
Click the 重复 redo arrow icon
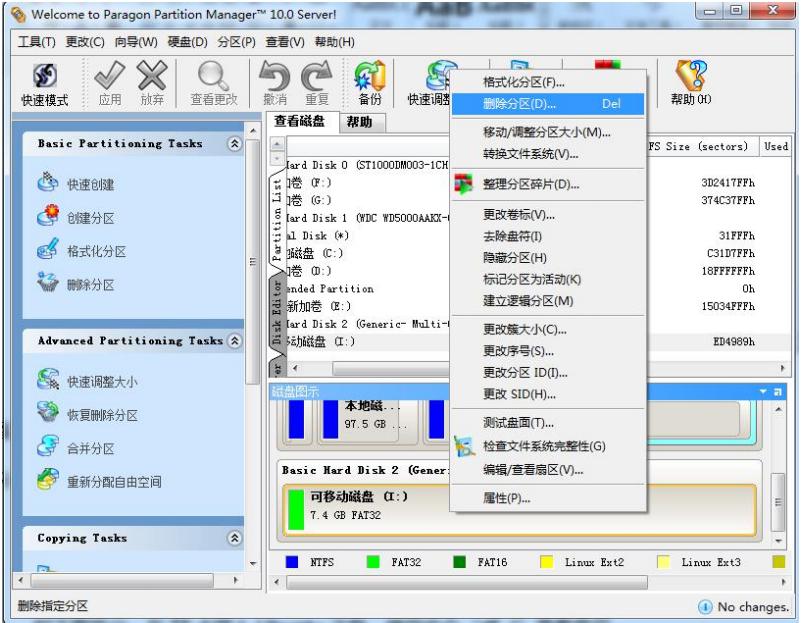317,76
